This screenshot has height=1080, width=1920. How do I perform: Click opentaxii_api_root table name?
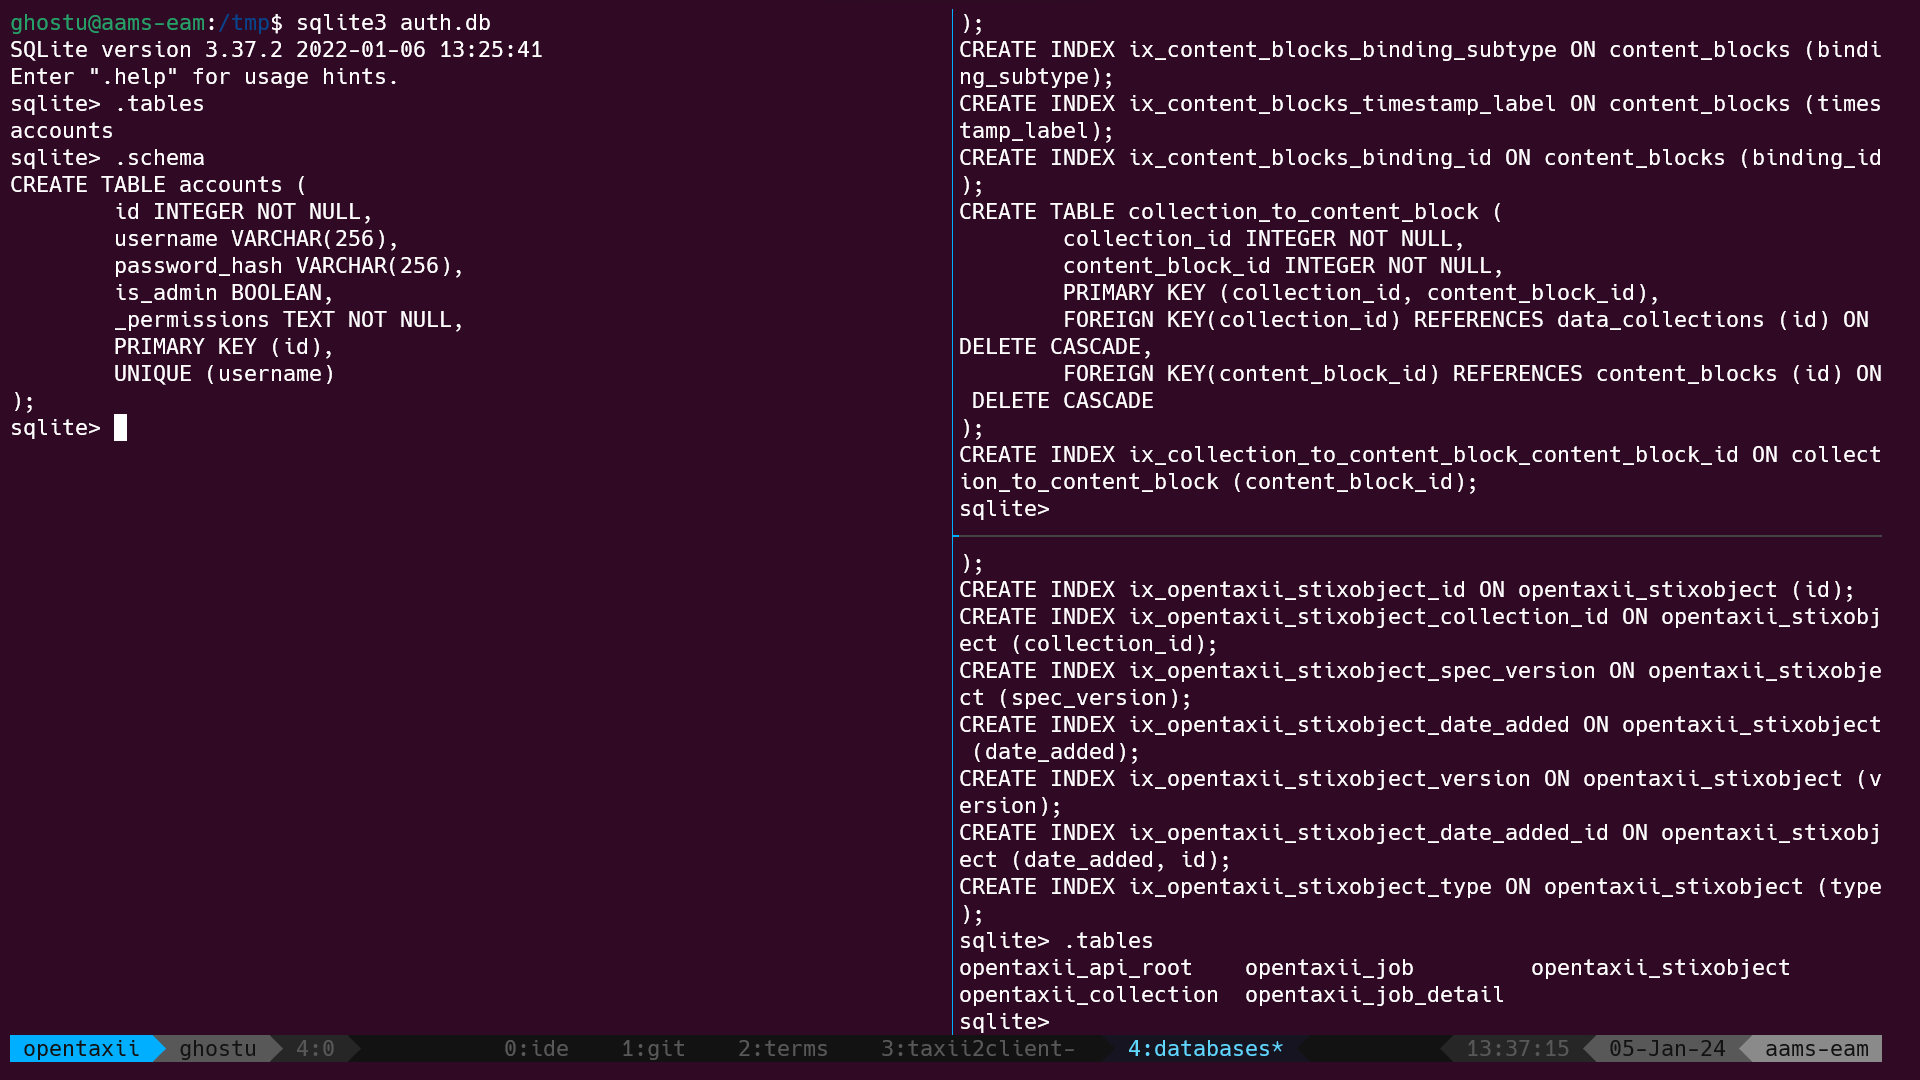(1075, 968)
